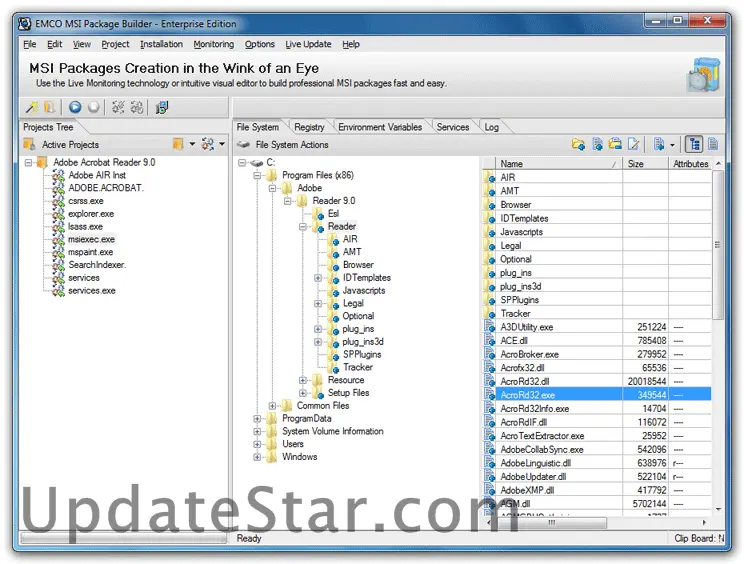Click the second greyed gears toolbar icon
Image resolution: width=744 pixels, height=564 pixels.
point(137,107)
